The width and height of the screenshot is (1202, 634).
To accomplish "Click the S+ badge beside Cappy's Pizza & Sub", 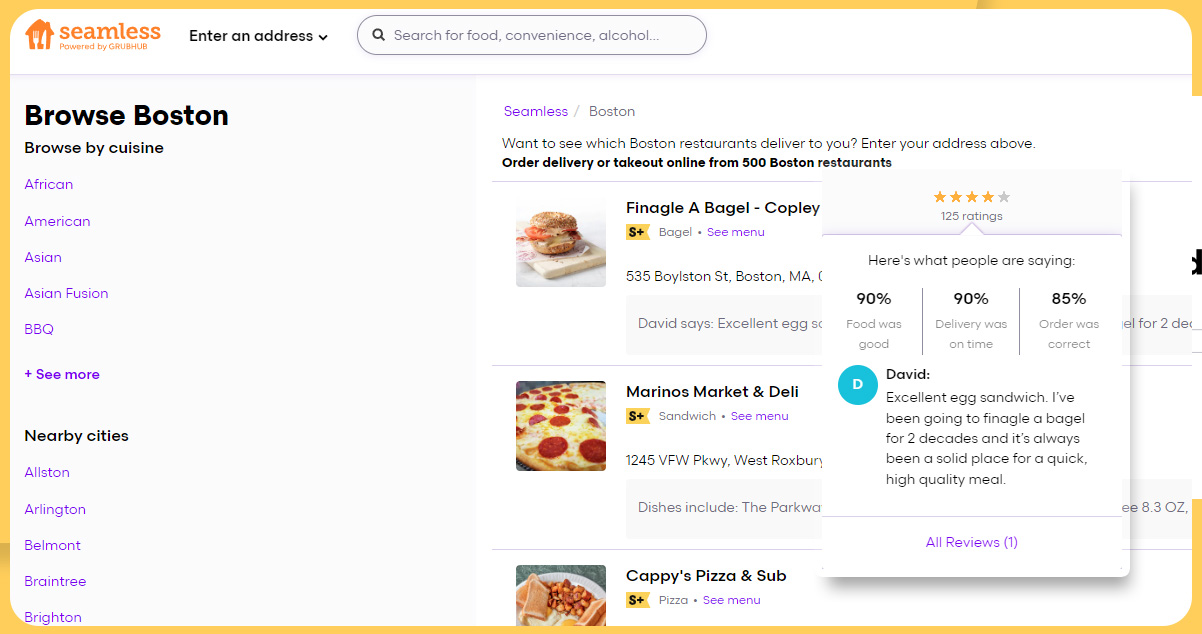I will pos(637,600).
